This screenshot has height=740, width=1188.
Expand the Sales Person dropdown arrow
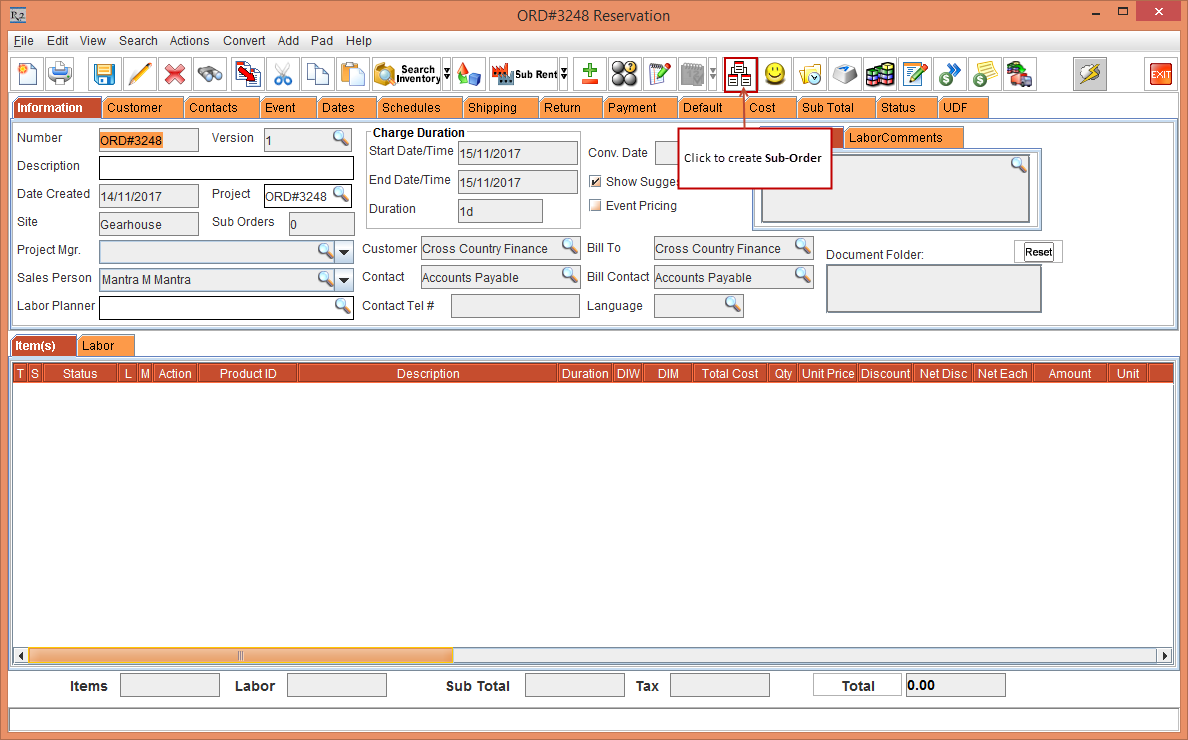coord(344,280)
